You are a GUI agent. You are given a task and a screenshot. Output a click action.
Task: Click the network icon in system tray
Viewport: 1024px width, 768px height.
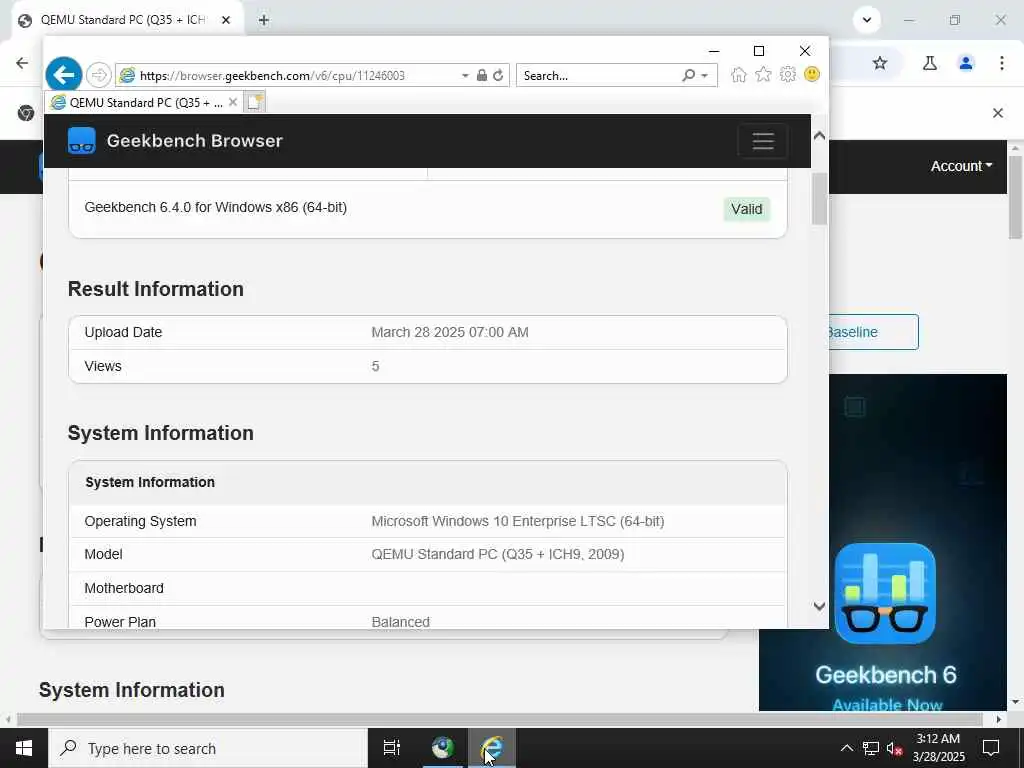click(871, 748)
